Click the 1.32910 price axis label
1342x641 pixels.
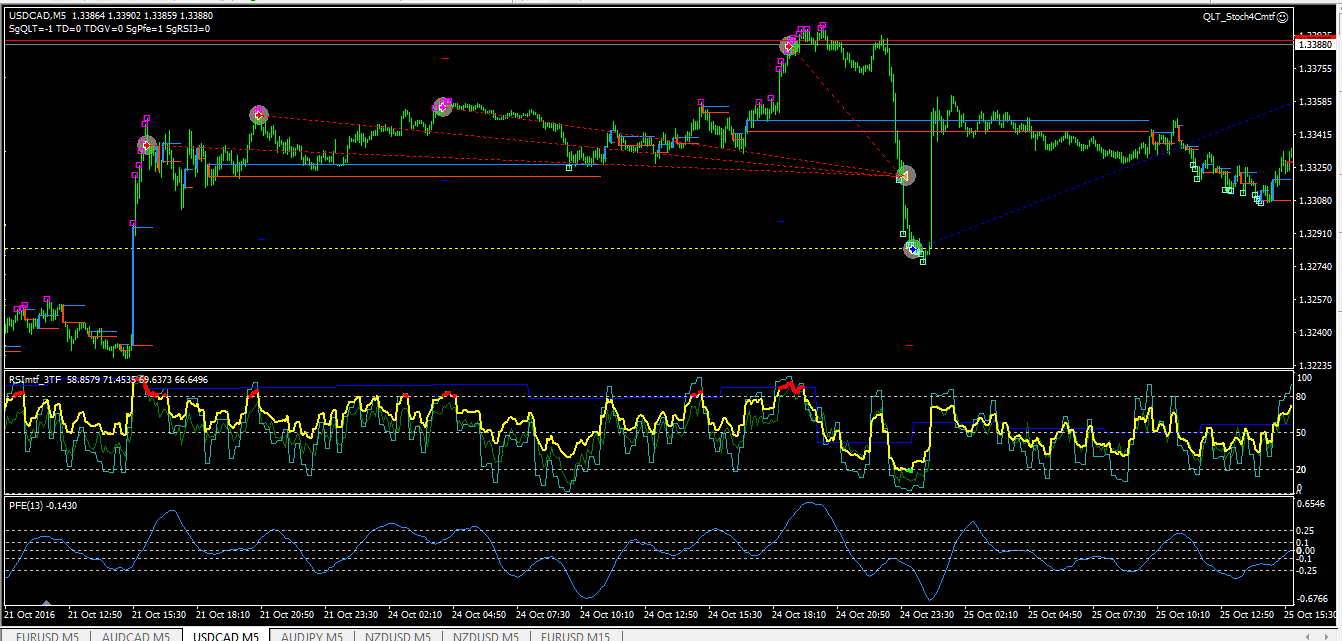pos(1315,234)
